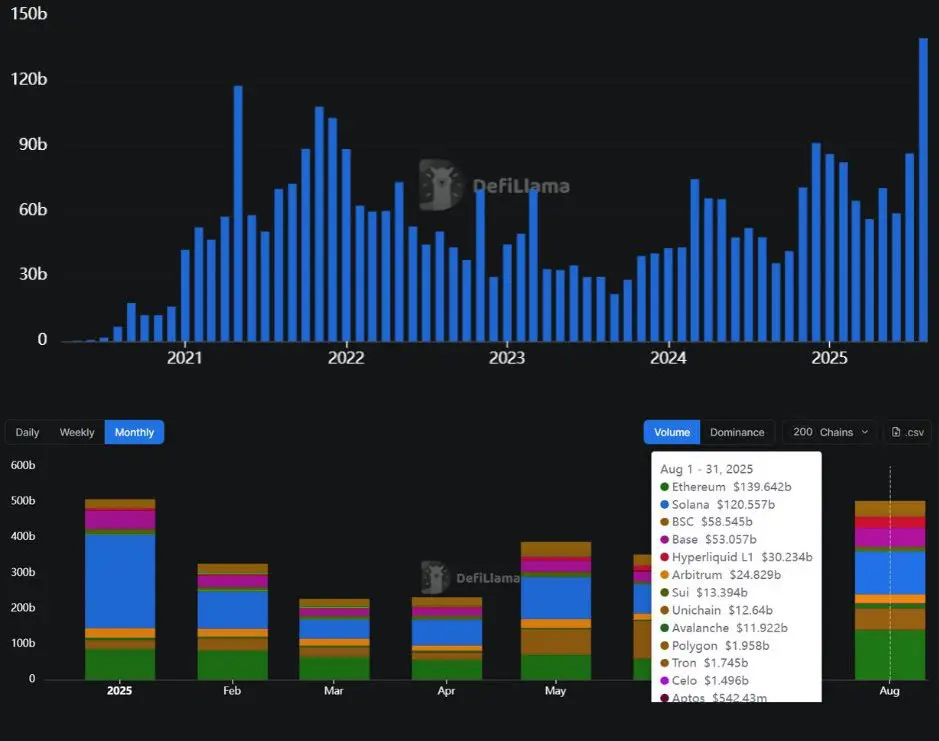Image resolution: width=939 pixels, height=741 pixels.
Task: Click the Feb stacked bar
Action: click(232, 622)
